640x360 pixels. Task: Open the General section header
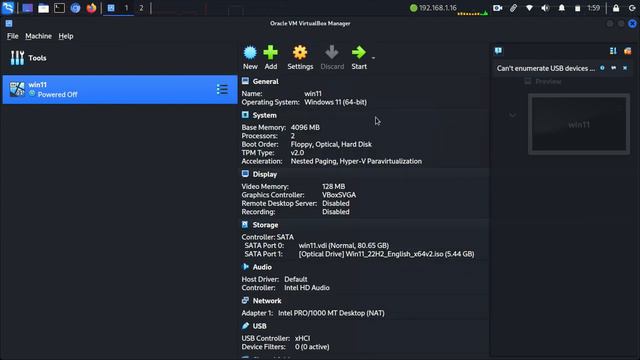pos(265,81)
